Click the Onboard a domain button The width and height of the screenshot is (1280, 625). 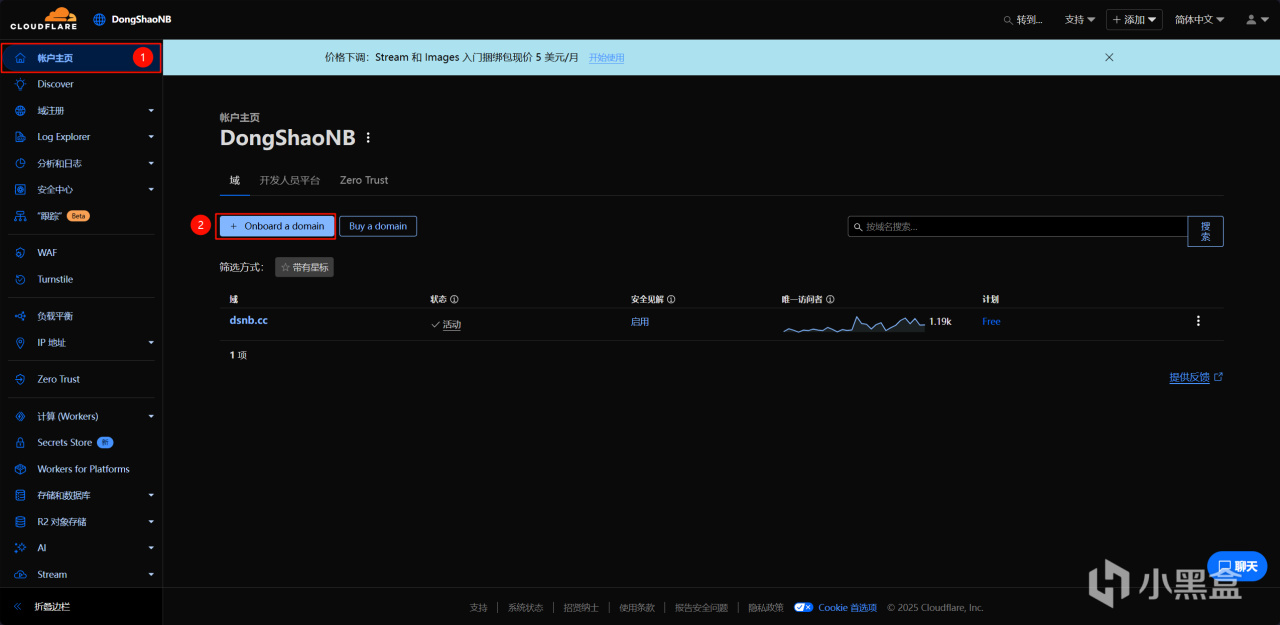pos(277,226)
